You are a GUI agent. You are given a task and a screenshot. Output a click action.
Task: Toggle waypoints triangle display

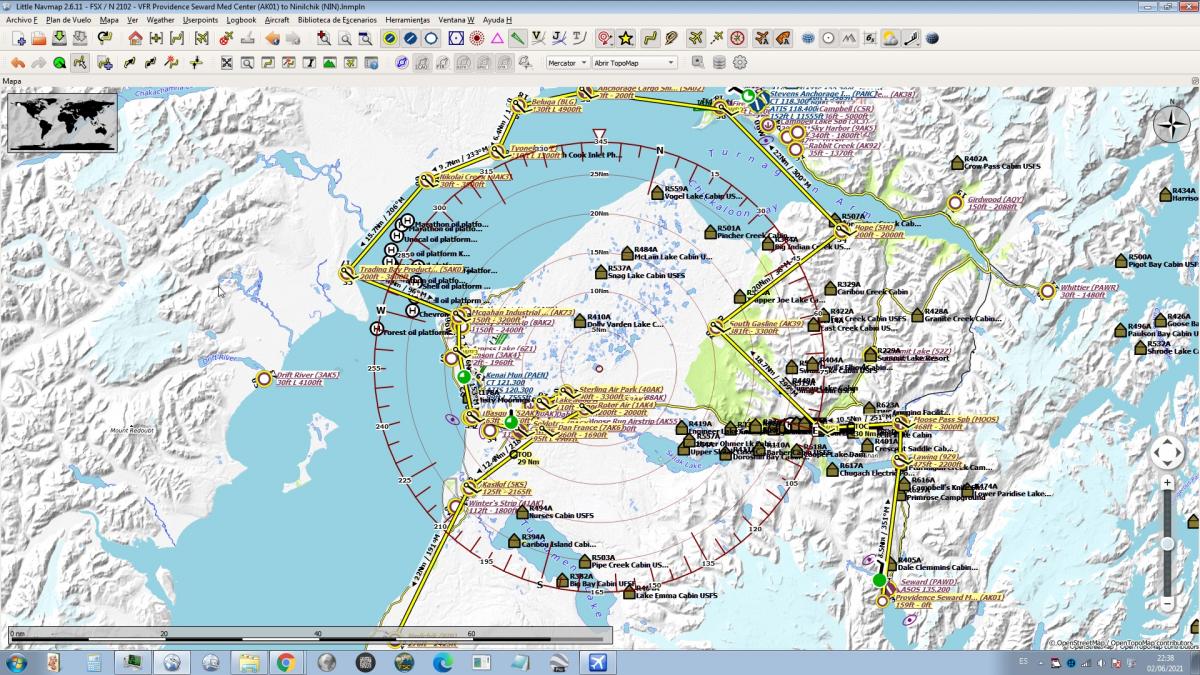[497, 38]
